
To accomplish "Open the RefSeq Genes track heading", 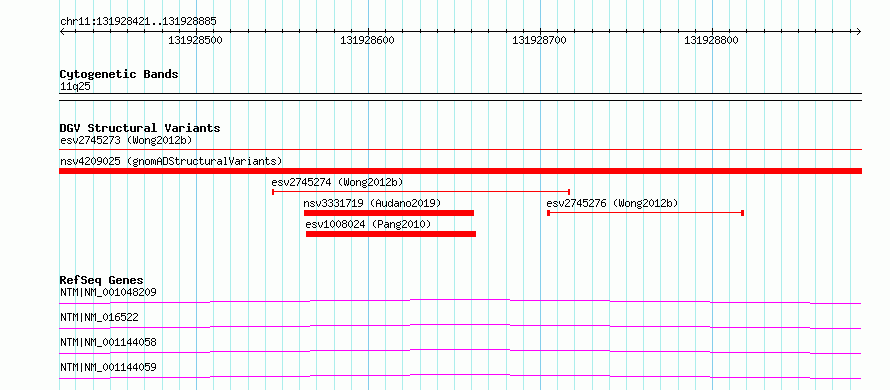I will 102,280.
